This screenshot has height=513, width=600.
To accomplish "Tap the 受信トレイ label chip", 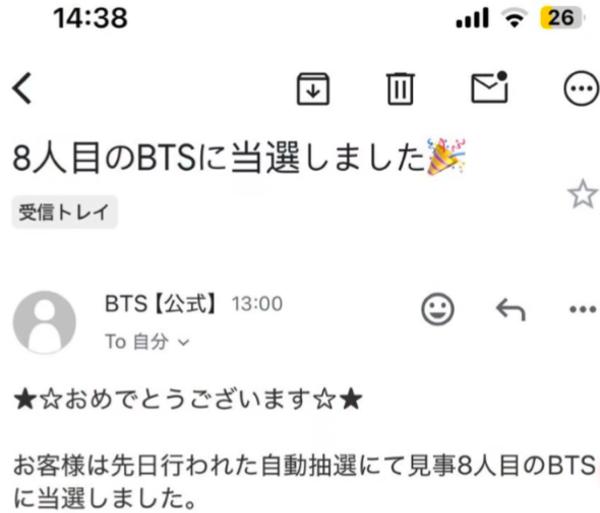I will tap(64, 212).
